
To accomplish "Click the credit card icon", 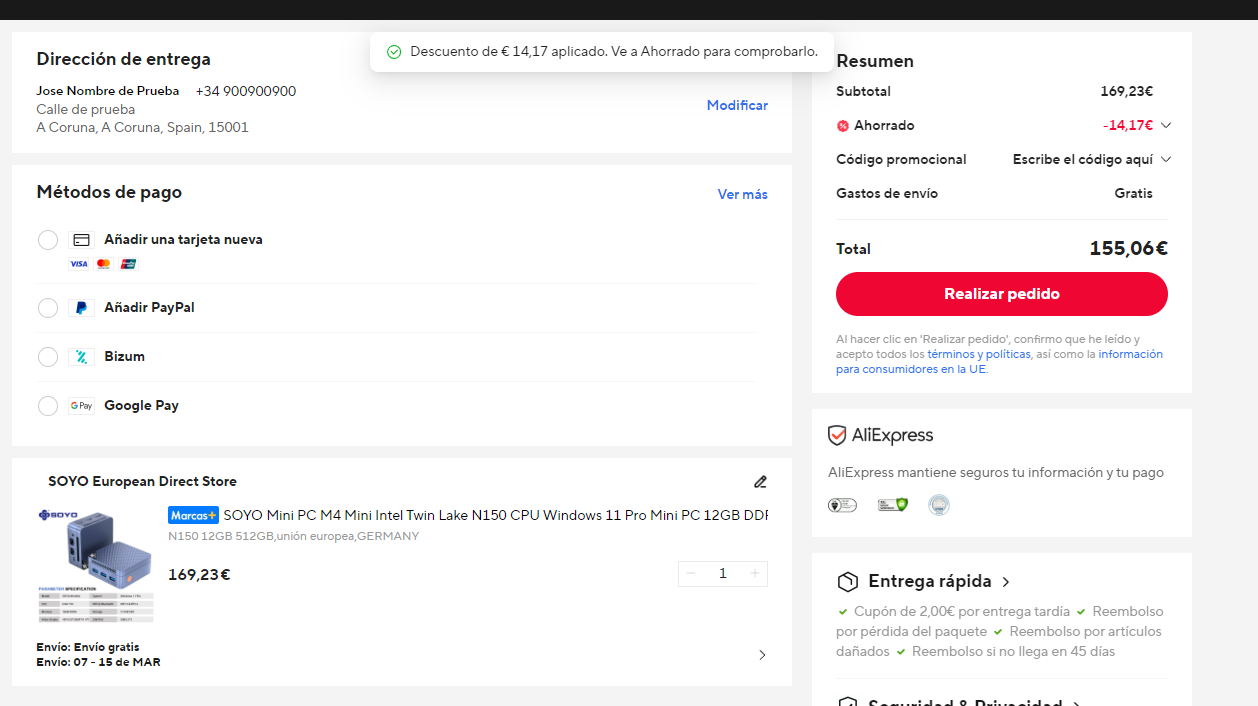I will (81, 240).
